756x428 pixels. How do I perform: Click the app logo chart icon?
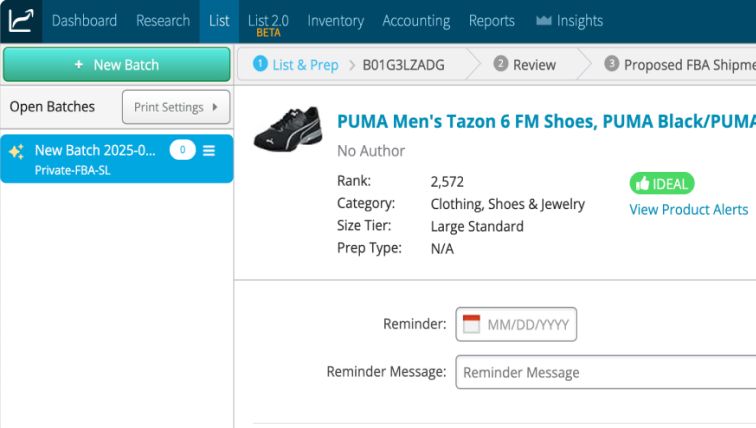[x=20, y=20]
